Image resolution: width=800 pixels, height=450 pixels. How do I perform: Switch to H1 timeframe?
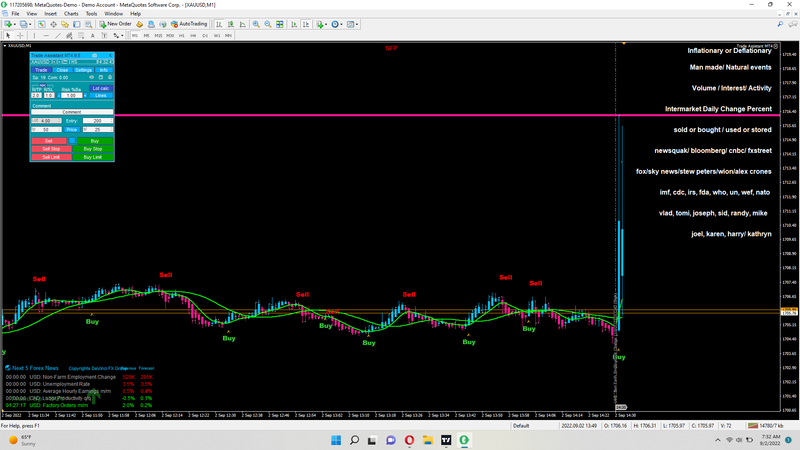coord(182,36)
